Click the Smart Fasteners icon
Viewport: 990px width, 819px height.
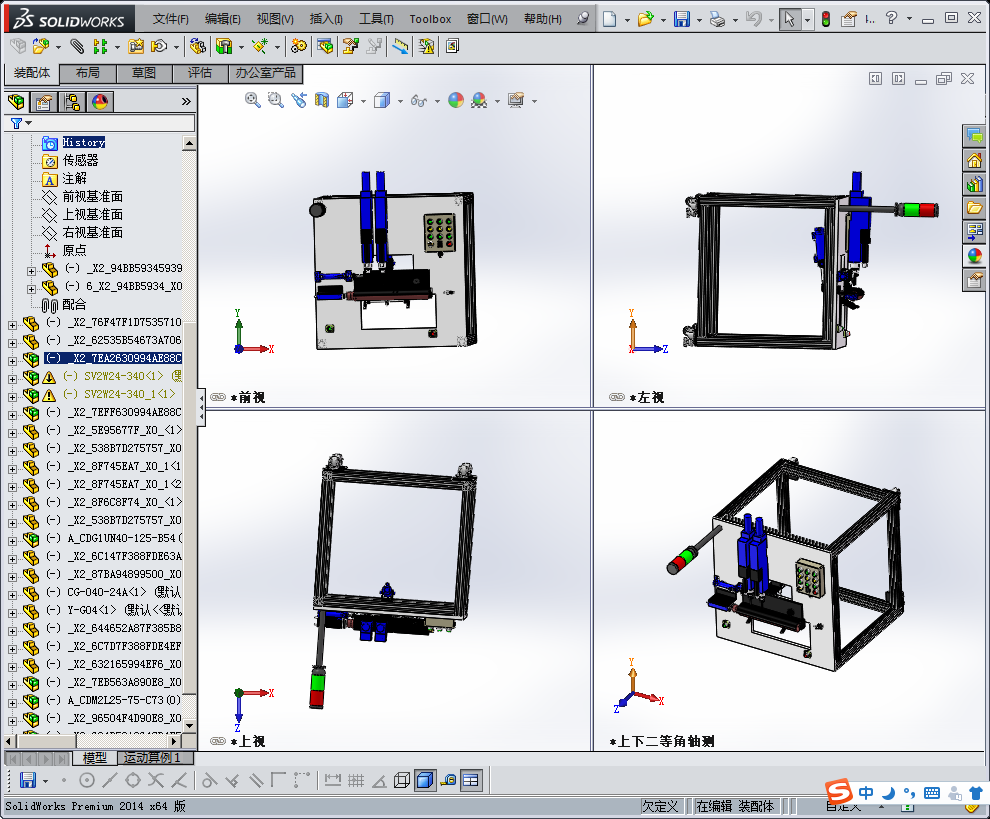(136, 46)
